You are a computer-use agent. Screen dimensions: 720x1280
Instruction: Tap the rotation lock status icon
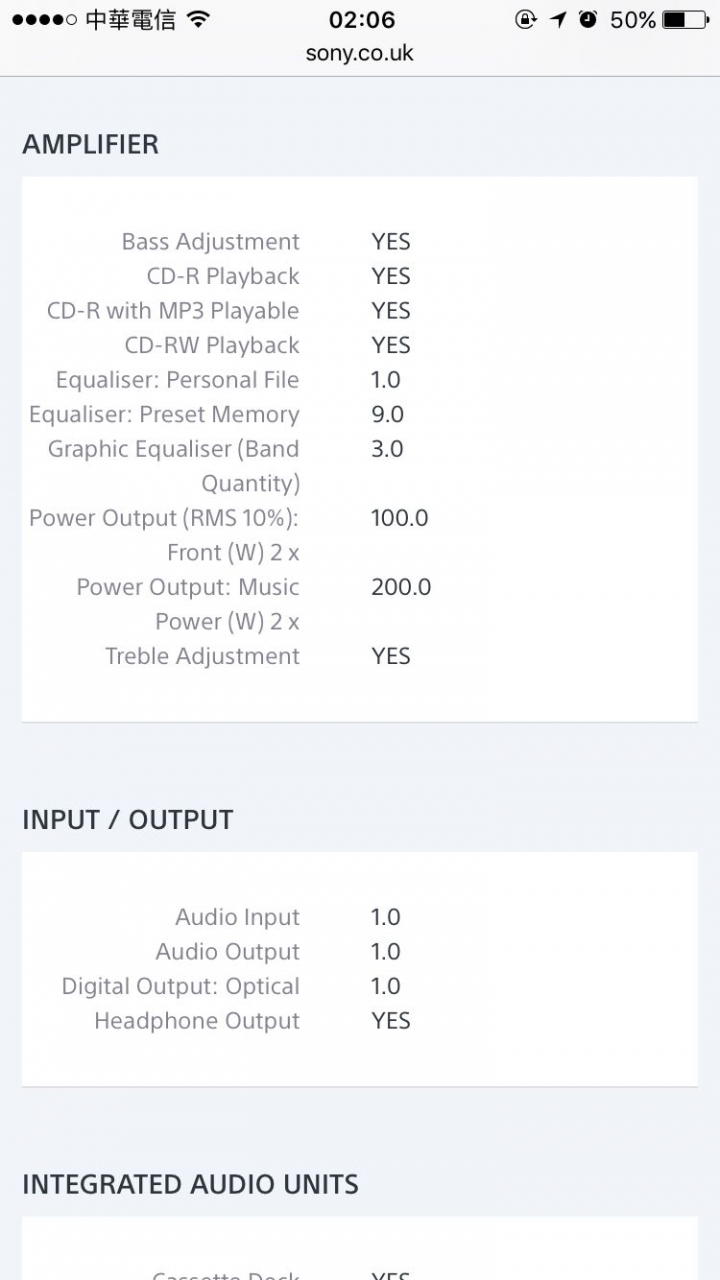coord(526,19)
